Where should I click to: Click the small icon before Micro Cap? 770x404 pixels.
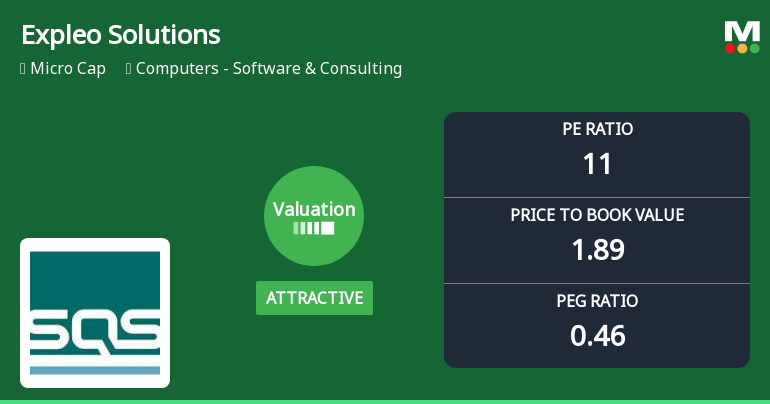pyautogui.click(x=23, y=69)
